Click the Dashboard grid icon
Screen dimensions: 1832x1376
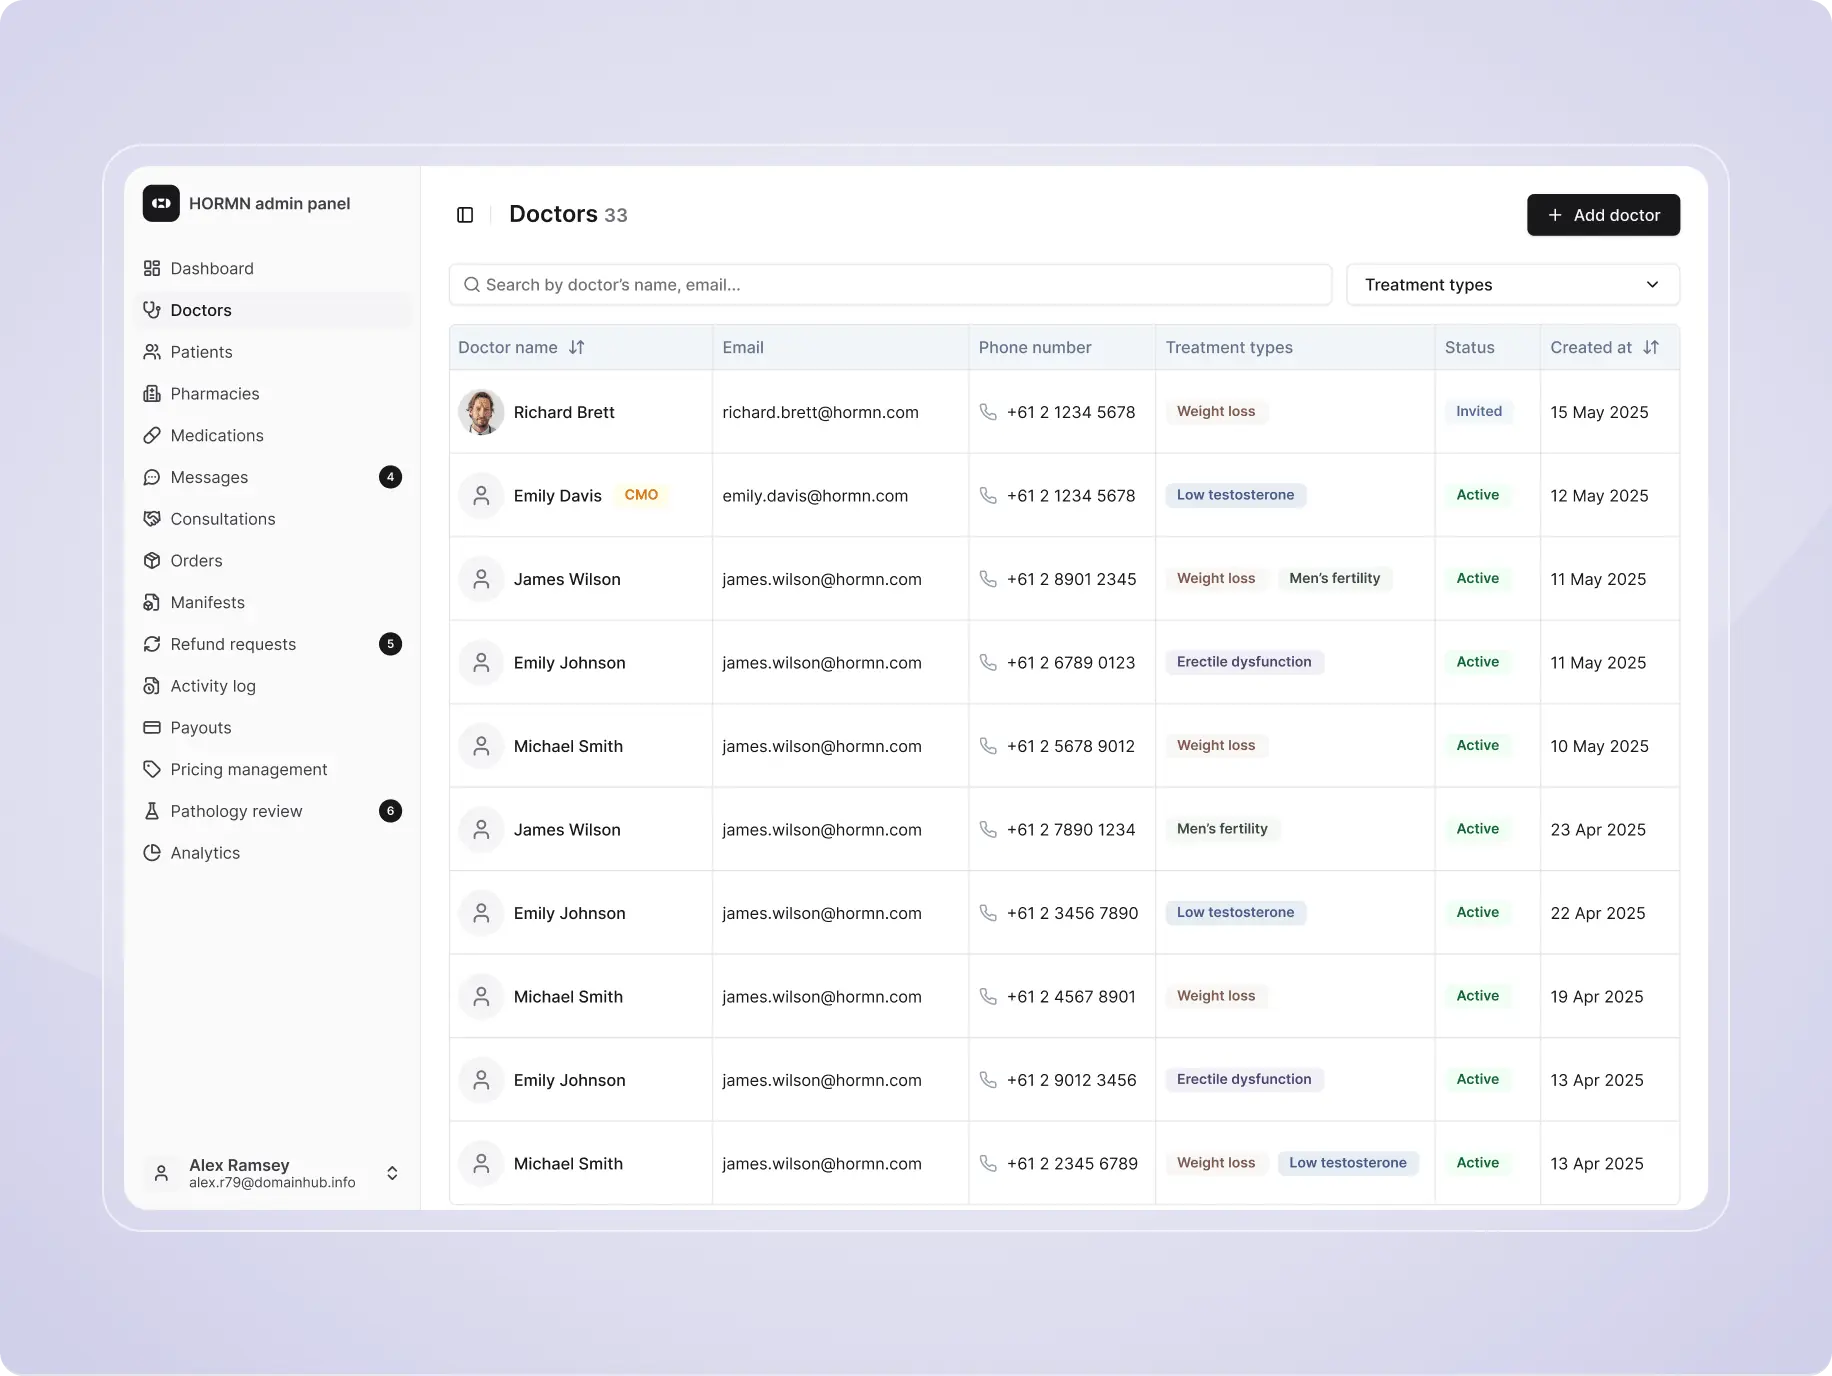tap(152, 268)
